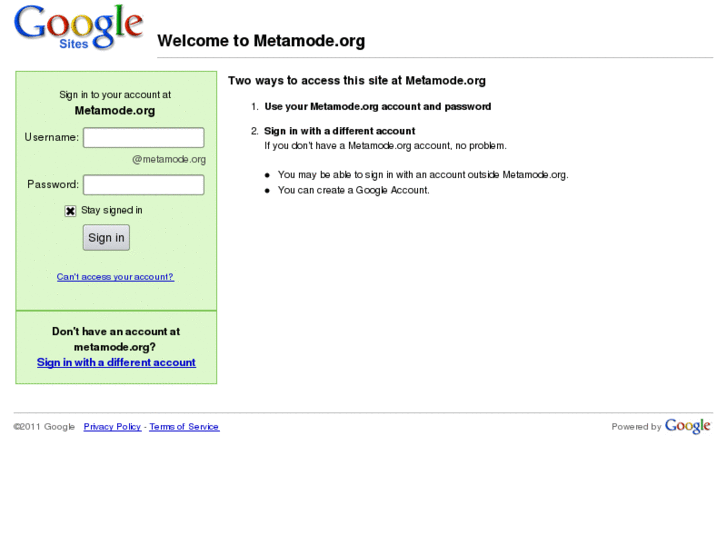Toggle the Stay signed in checkbox
The height and width of the screenshot is (545, 727).
coord(70,211)
